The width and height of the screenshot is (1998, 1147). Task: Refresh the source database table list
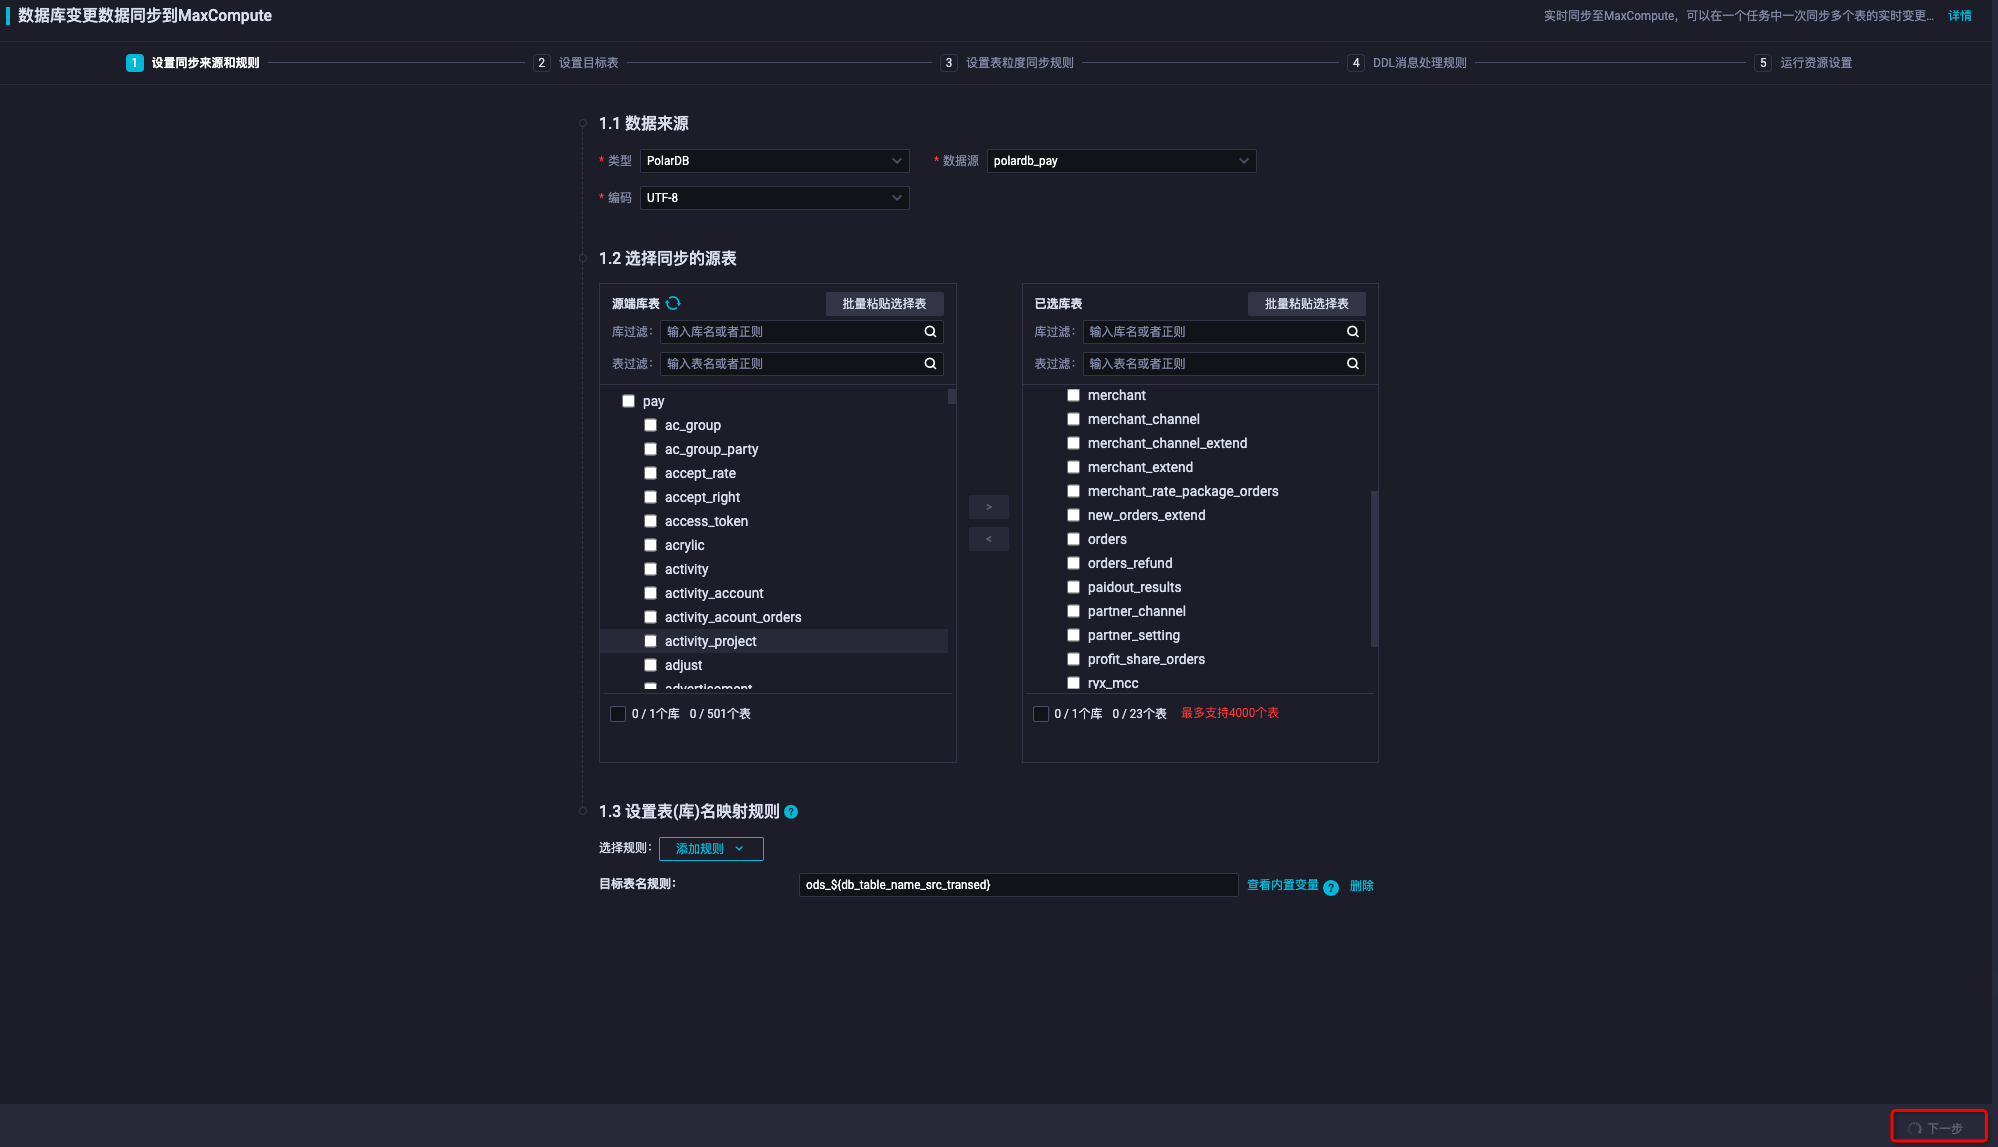coord(673,303)
